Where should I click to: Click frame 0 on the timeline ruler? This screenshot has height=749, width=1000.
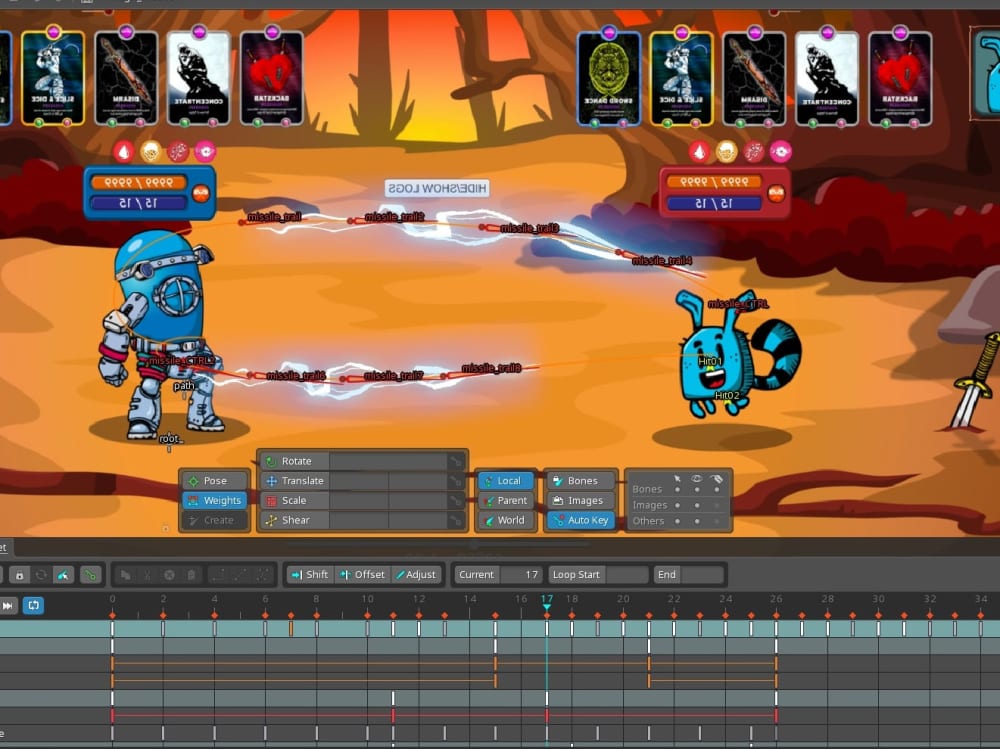point(112,599)
